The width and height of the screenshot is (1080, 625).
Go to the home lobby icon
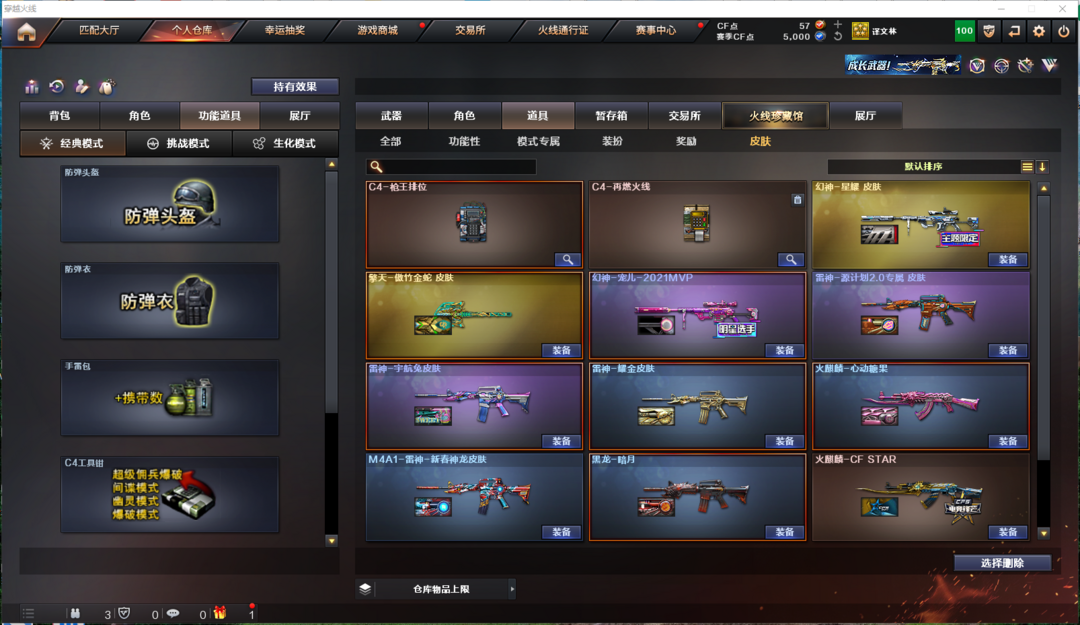26,32
